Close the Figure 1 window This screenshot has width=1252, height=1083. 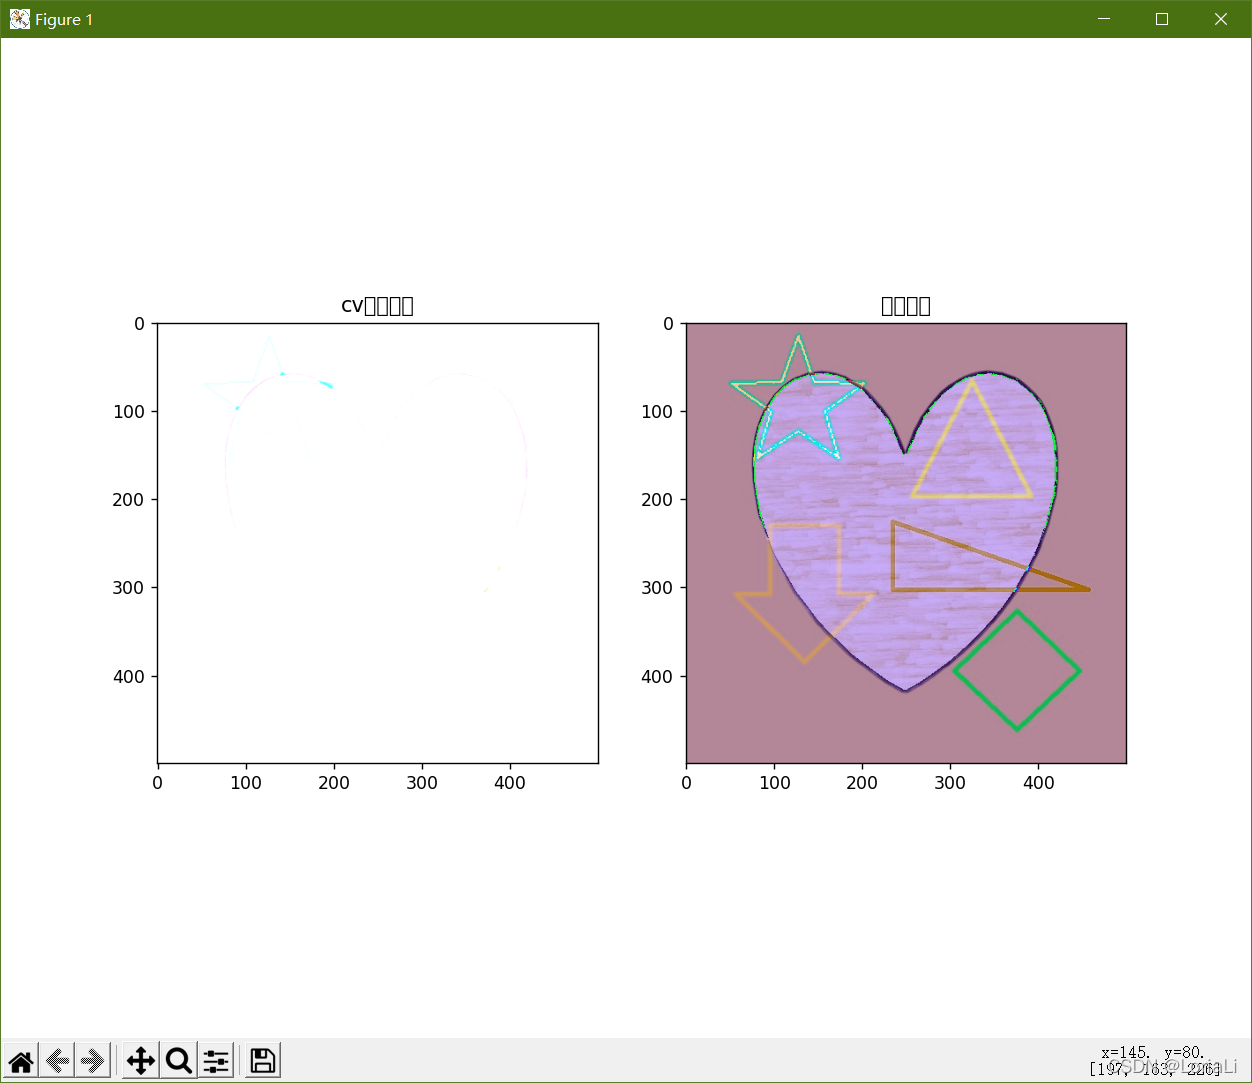pos(1221,19)
